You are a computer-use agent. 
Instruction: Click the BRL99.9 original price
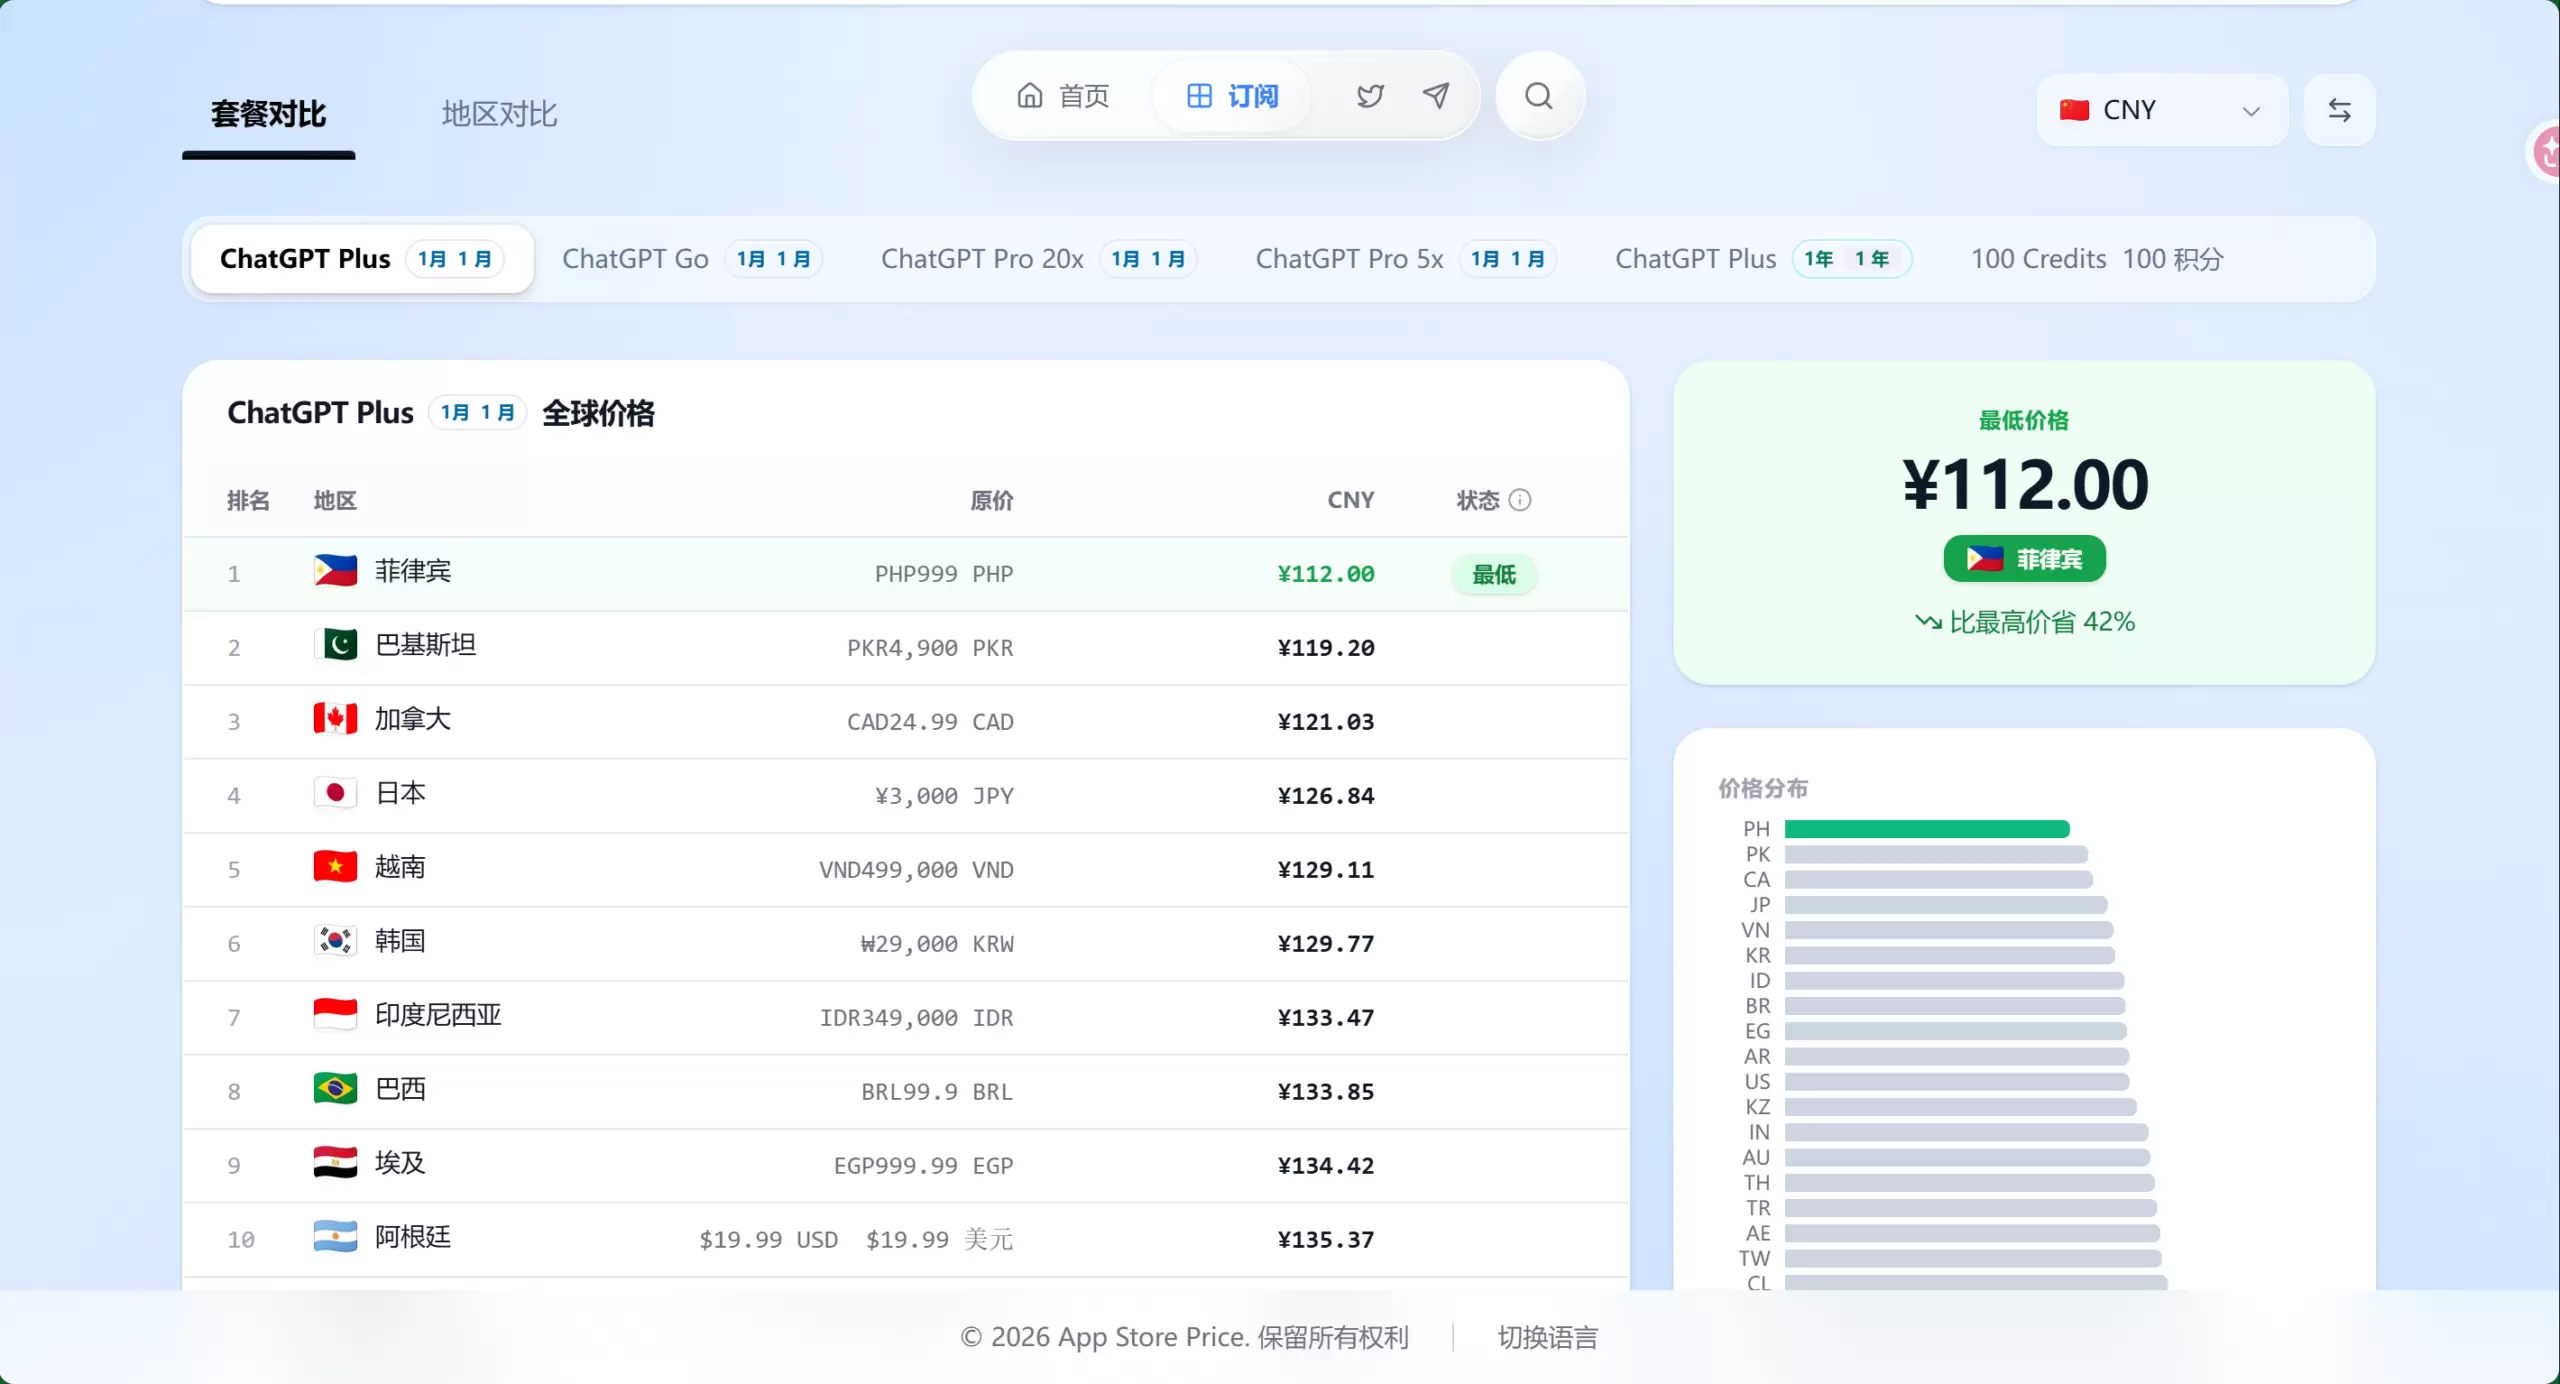(937, 1092)
